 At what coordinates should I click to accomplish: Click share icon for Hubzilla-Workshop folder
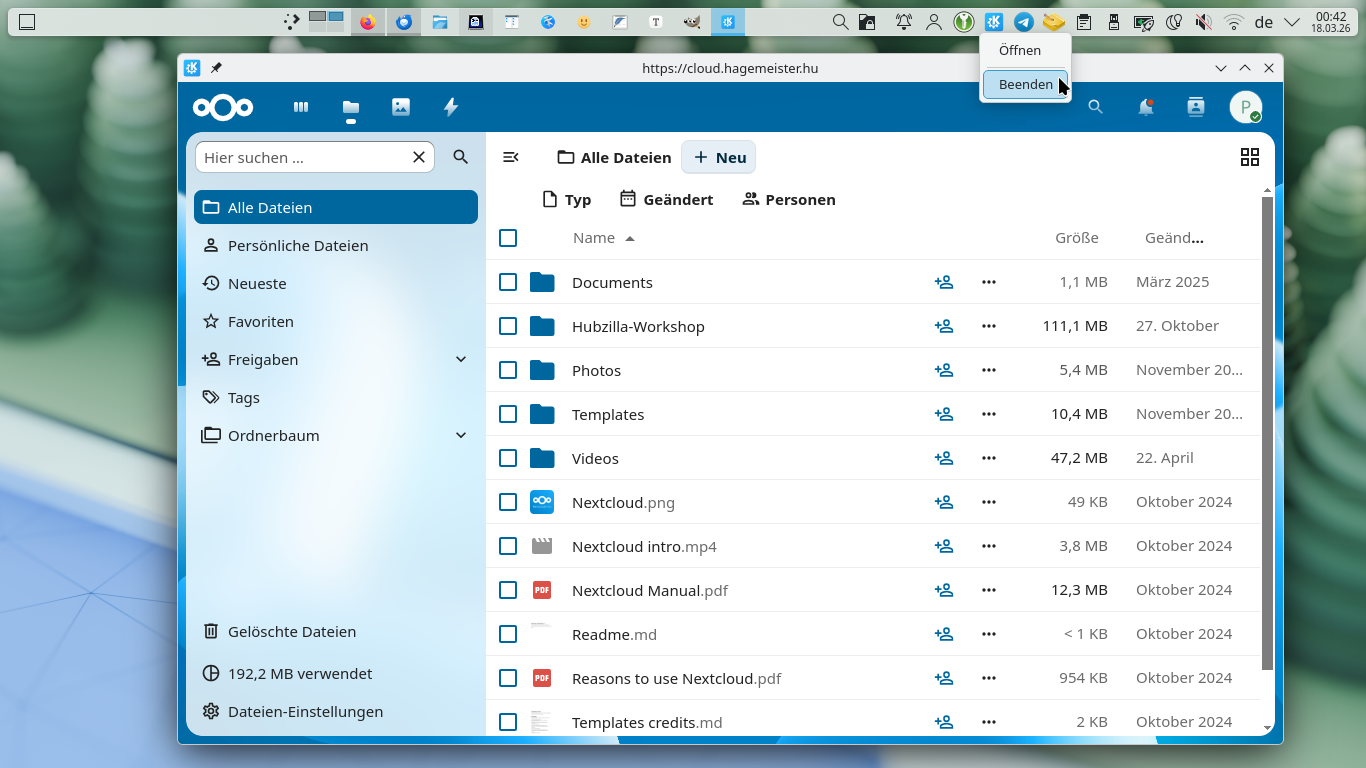click(x=943, y=326)
